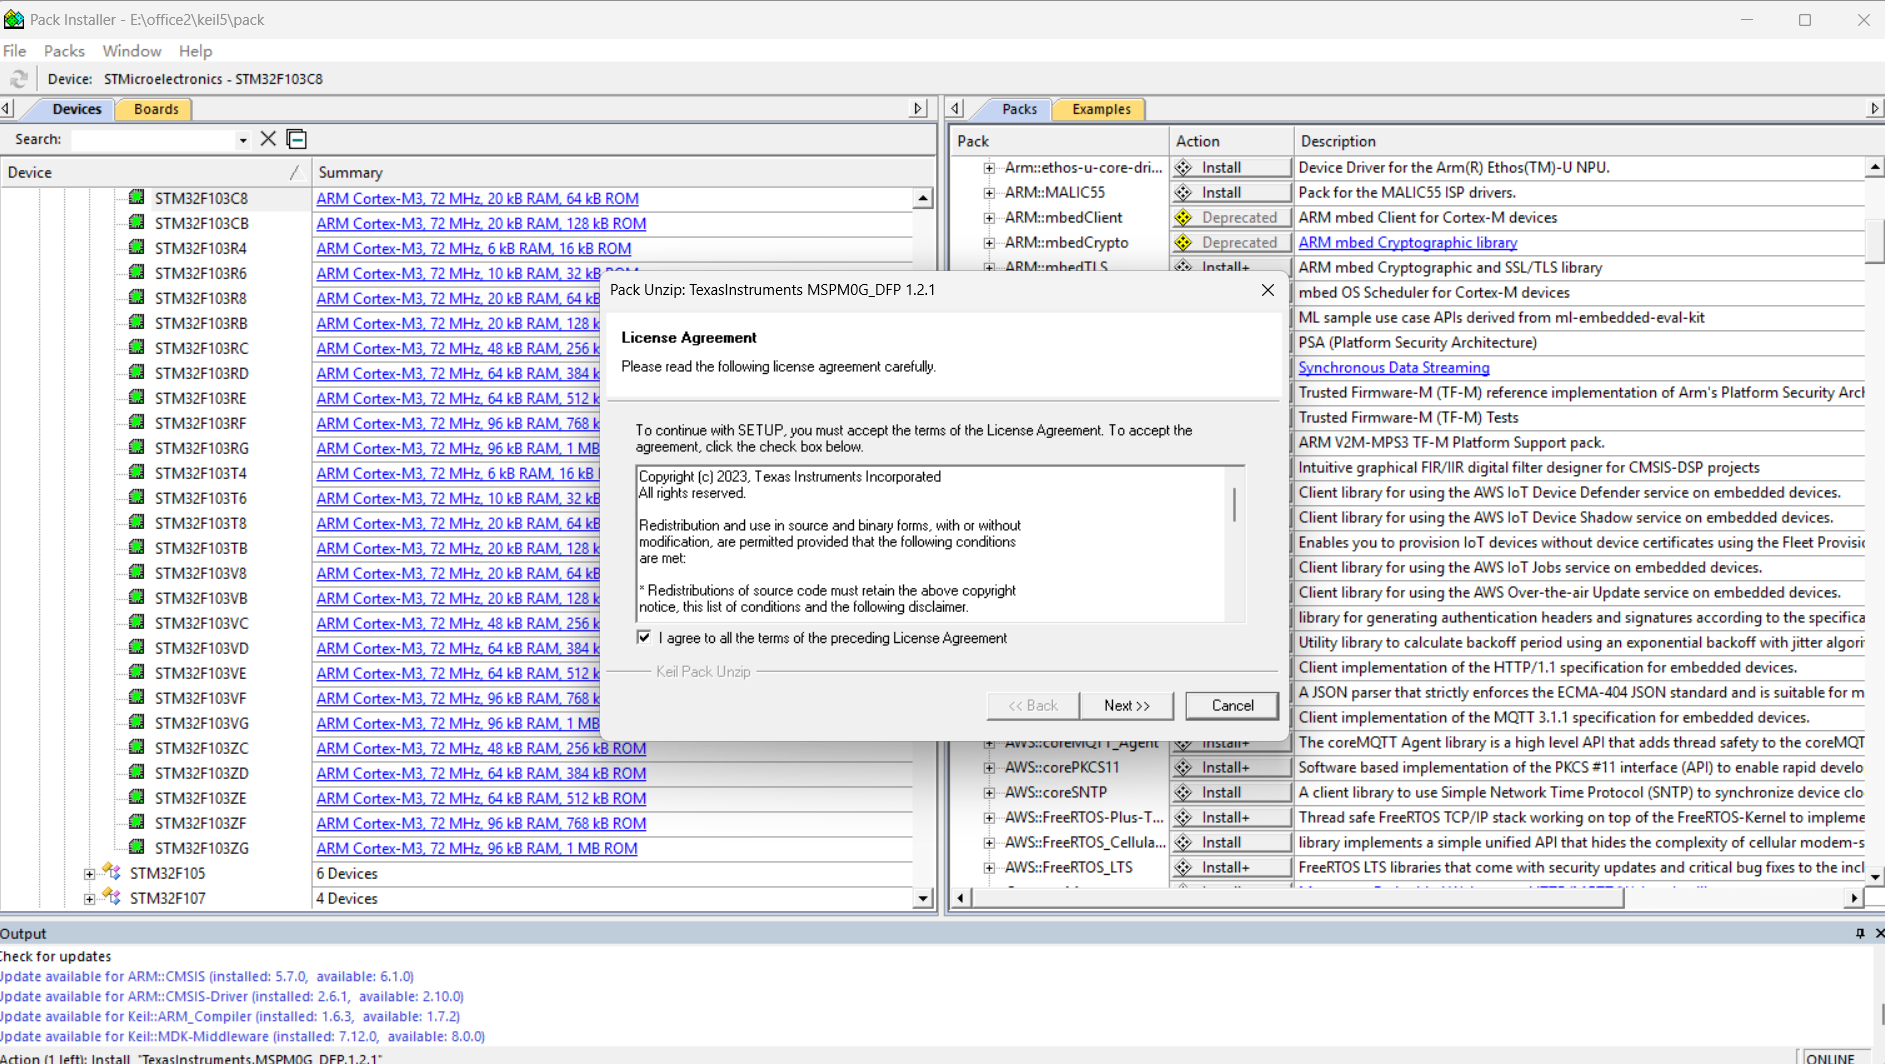Click the install icon for AWS::corePKCS11

[1184, 767]
